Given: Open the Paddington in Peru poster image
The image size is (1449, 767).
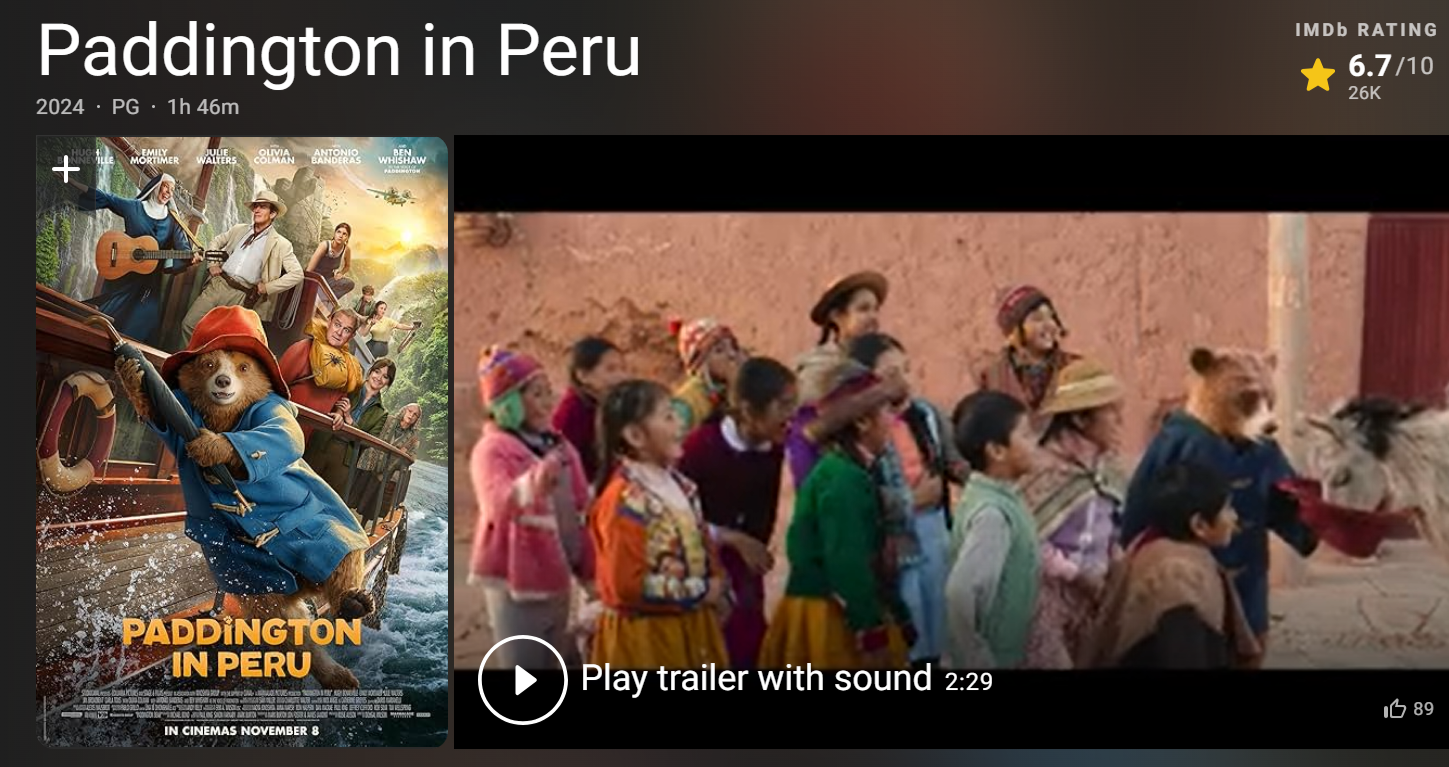Looking at the screenshot, I should tap(242, 442).
